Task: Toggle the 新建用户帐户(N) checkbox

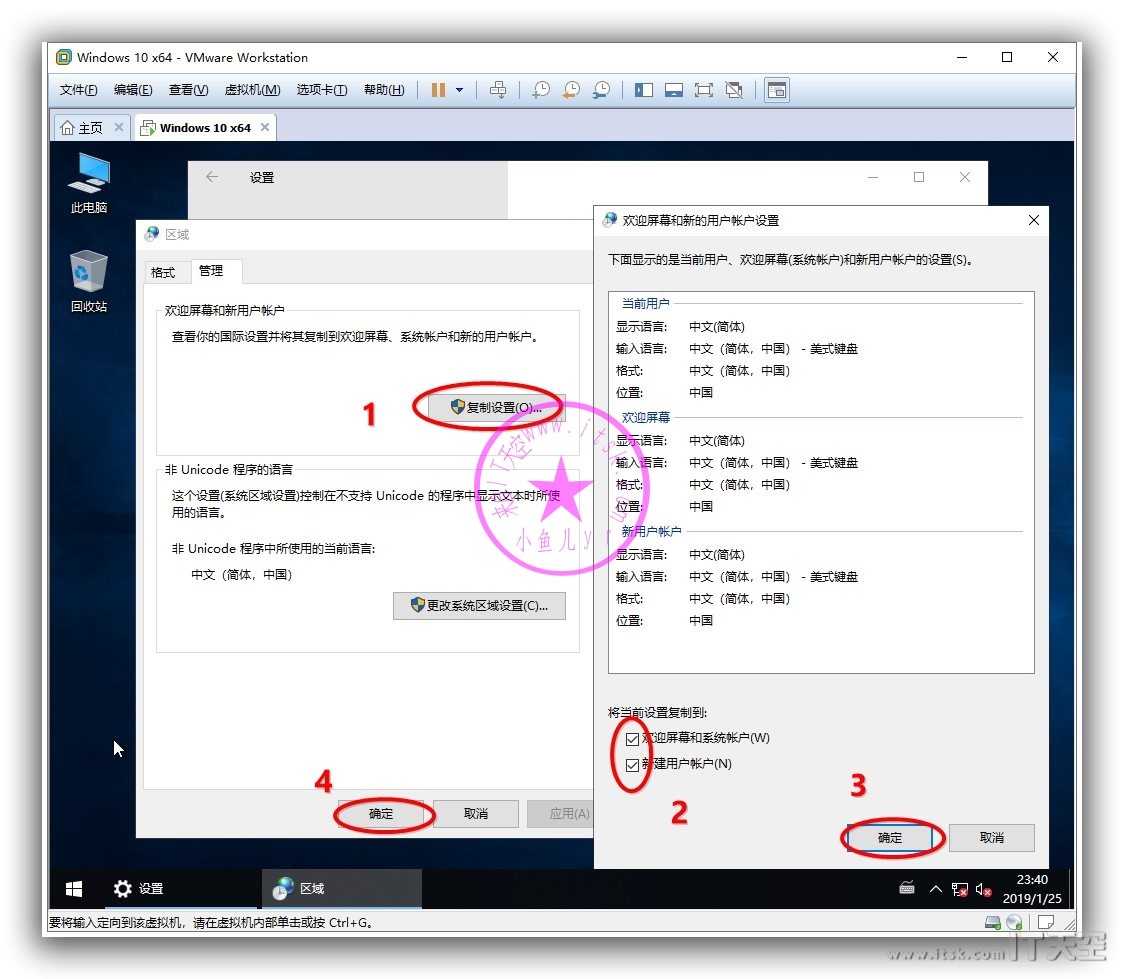Action: pyautogui.click(x=632, y=765)
